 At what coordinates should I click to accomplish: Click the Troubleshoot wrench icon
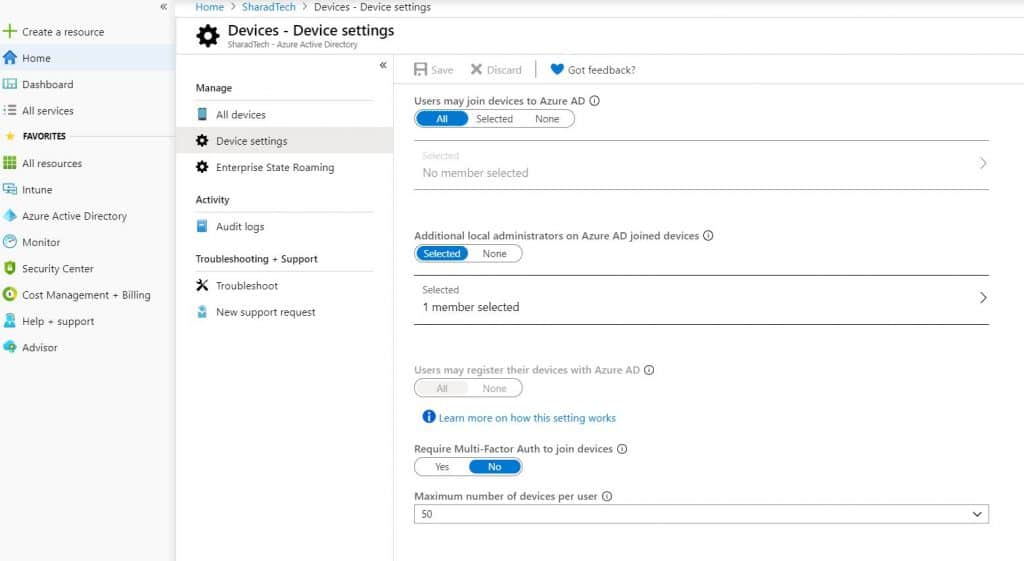pos(202,285)
